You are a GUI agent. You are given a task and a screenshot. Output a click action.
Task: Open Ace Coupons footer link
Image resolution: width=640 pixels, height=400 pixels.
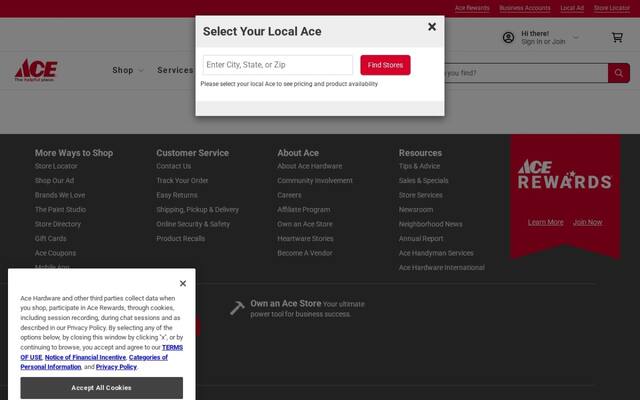55,253
